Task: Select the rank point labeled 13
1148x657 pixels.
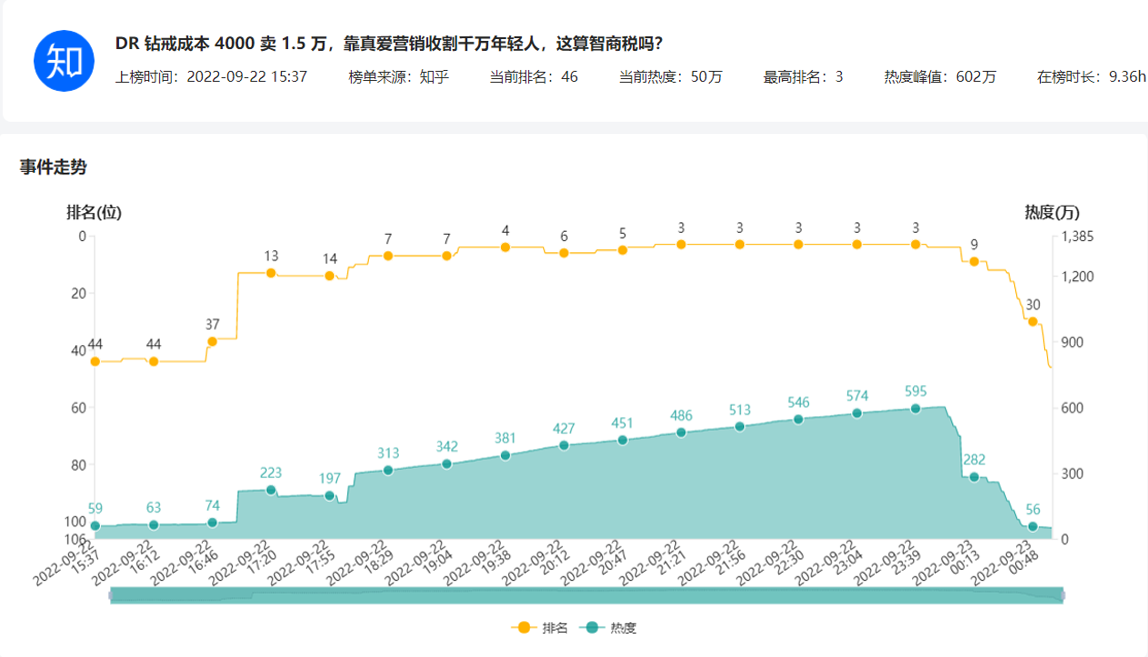Action: [270, 273]
